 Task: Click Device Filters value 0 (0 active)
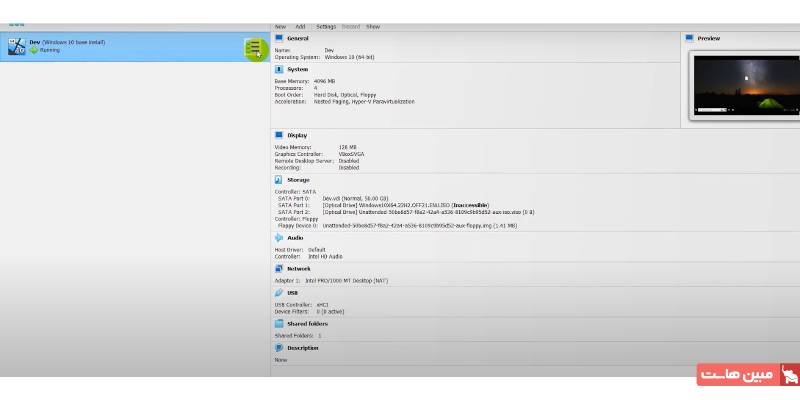click(x=330, y=312)
